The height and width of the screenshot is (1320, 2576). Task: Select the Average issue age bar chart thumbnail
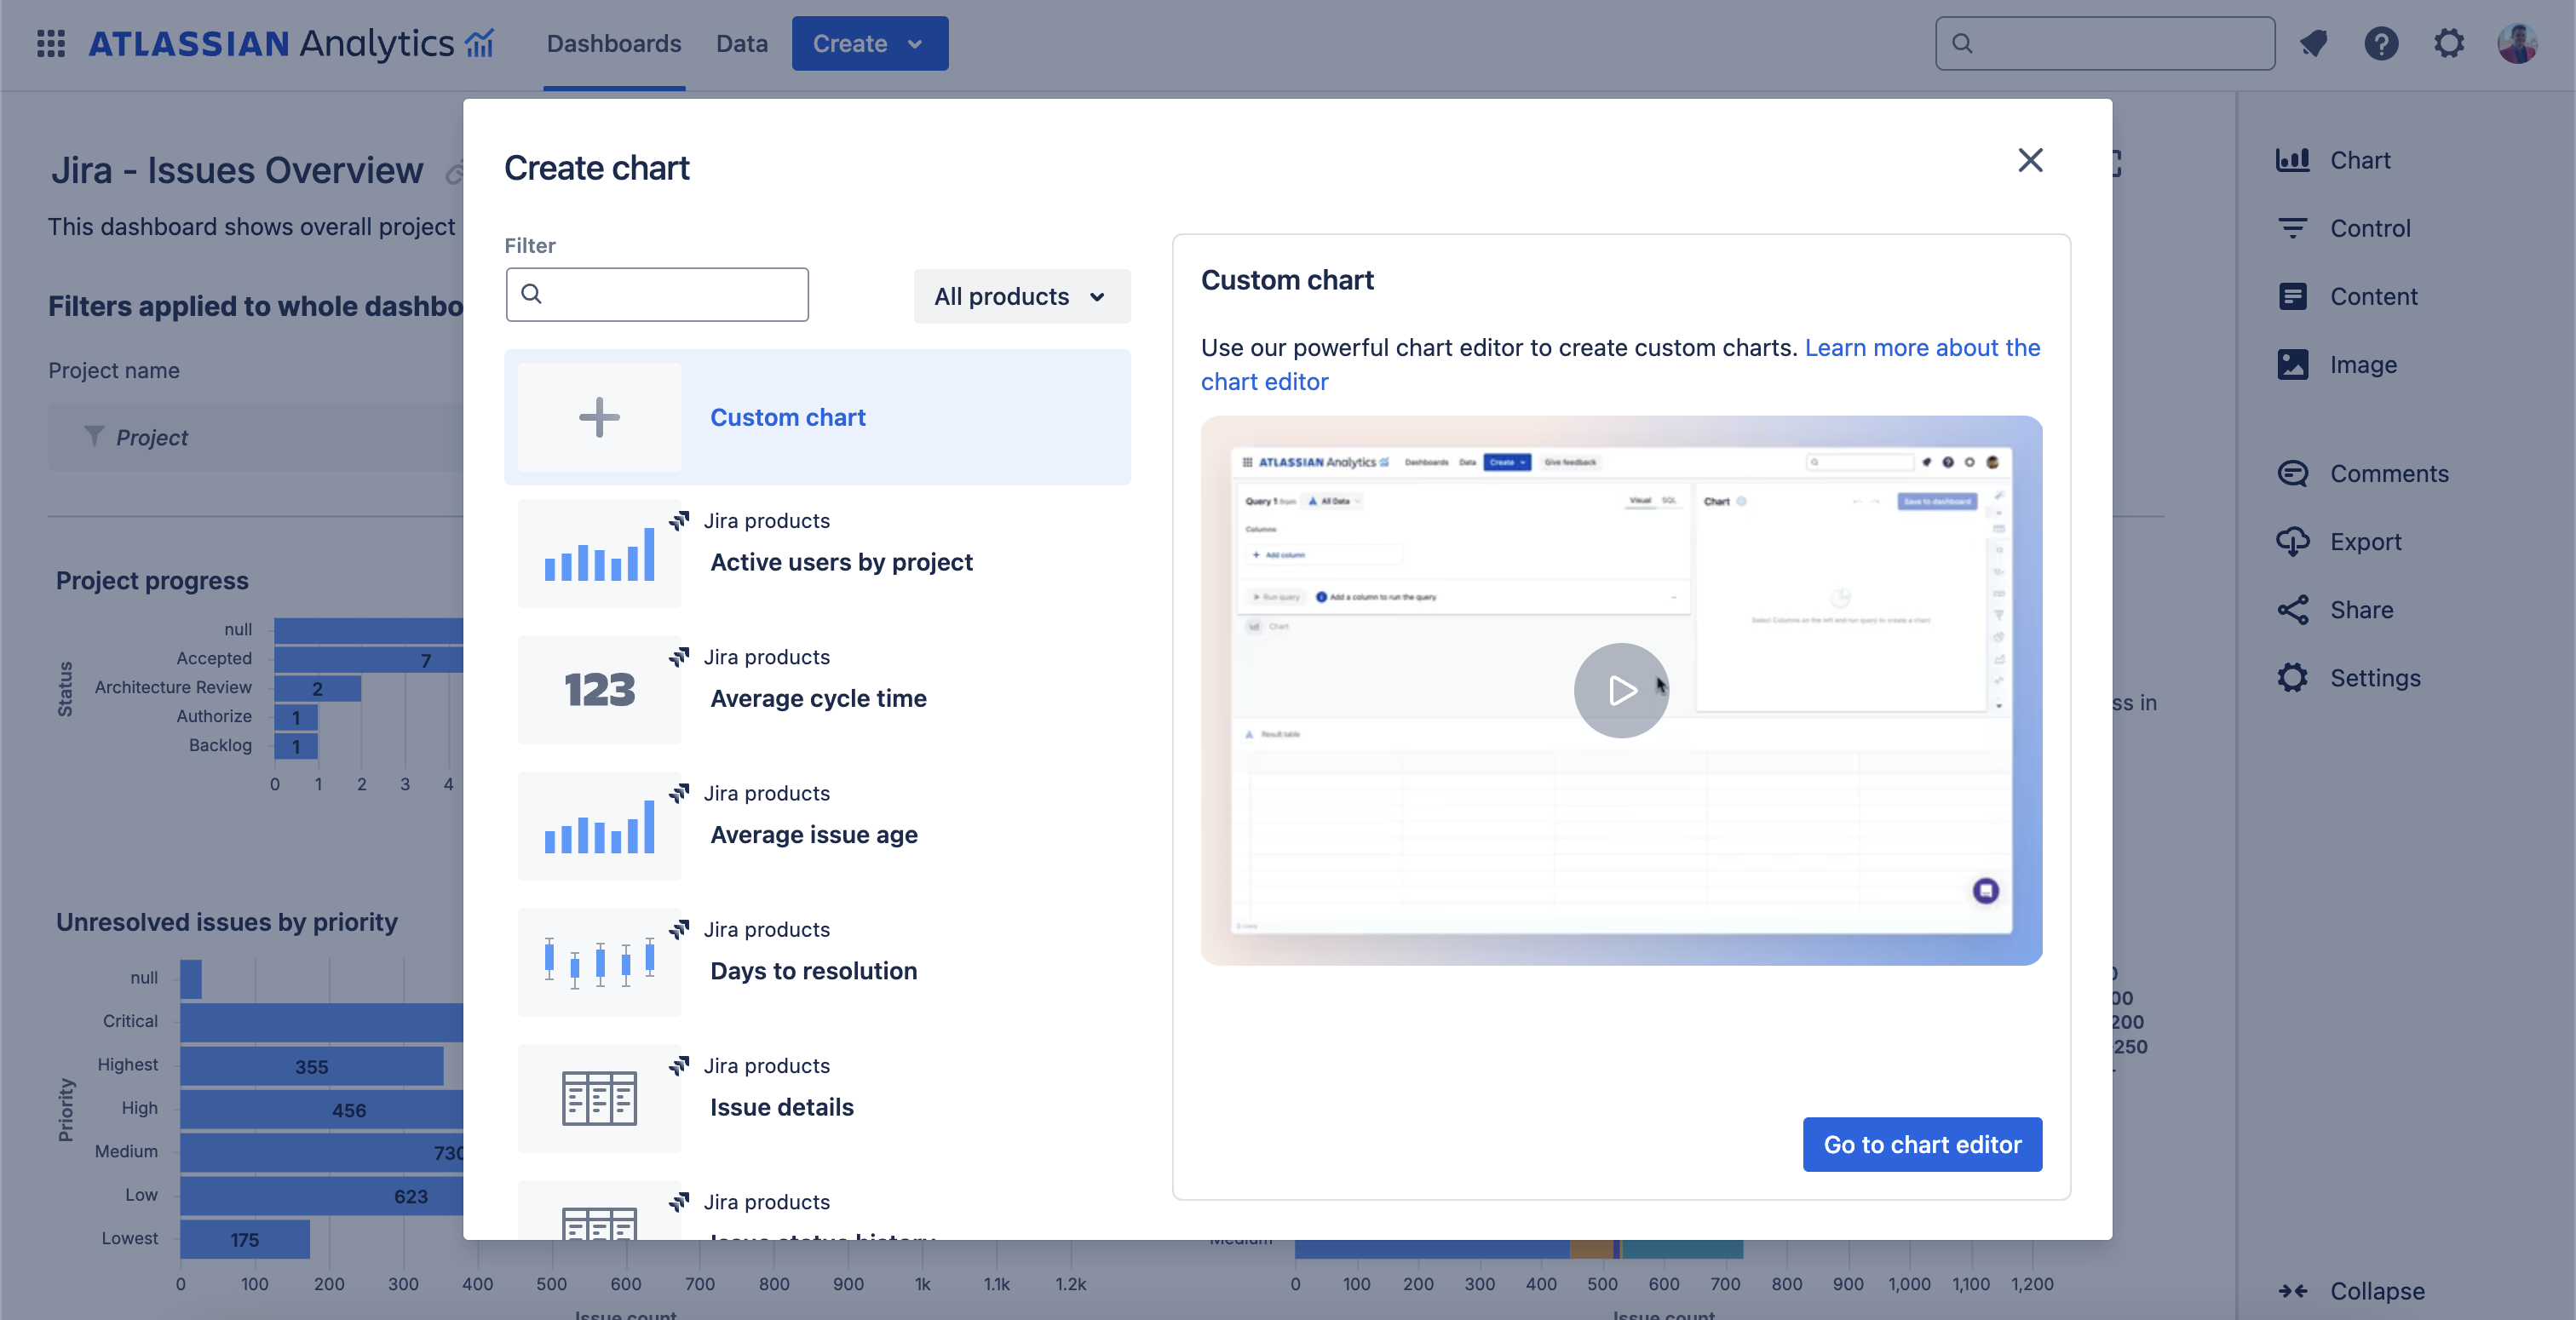tap(599, 825)
